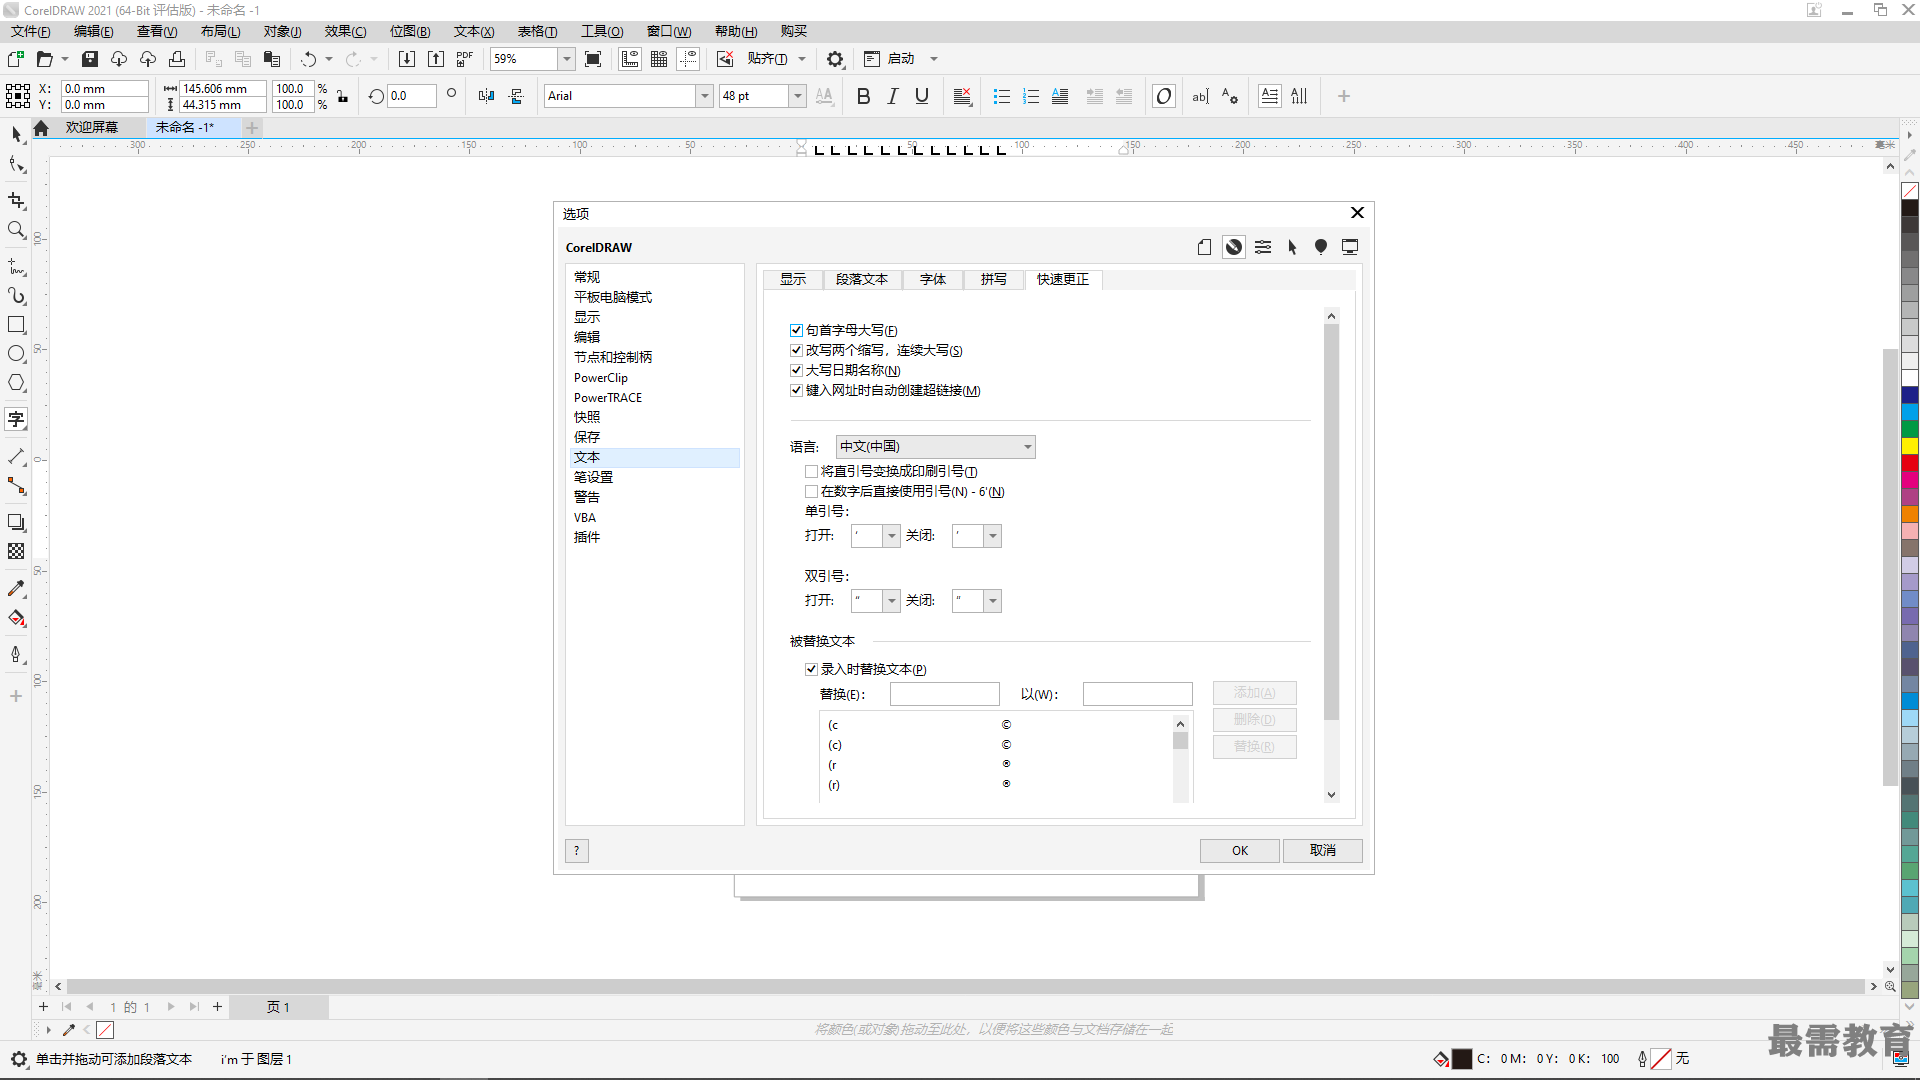
Task: Open the zoom level 59% dropdown
Action: coord(566,59)
